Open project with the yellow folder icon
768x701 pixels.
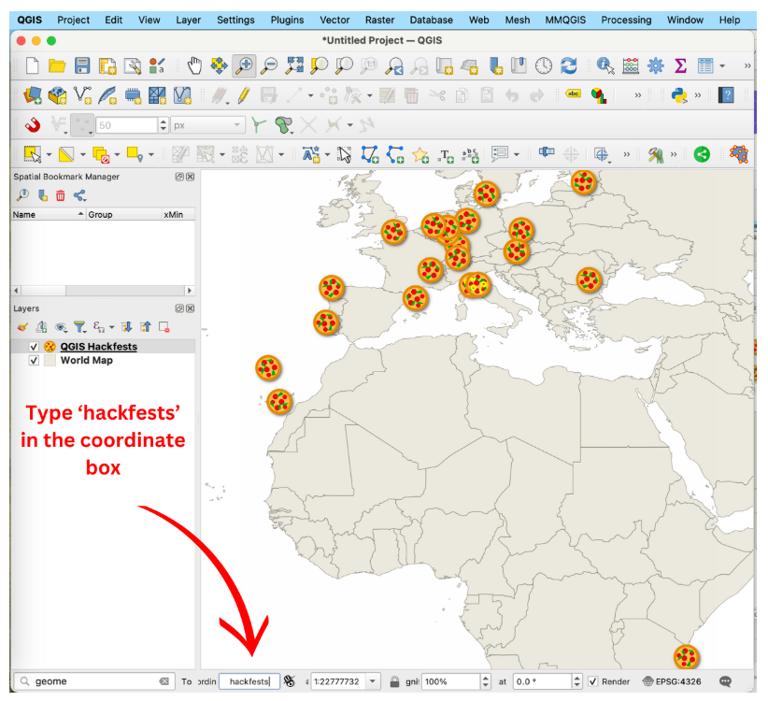57,65
